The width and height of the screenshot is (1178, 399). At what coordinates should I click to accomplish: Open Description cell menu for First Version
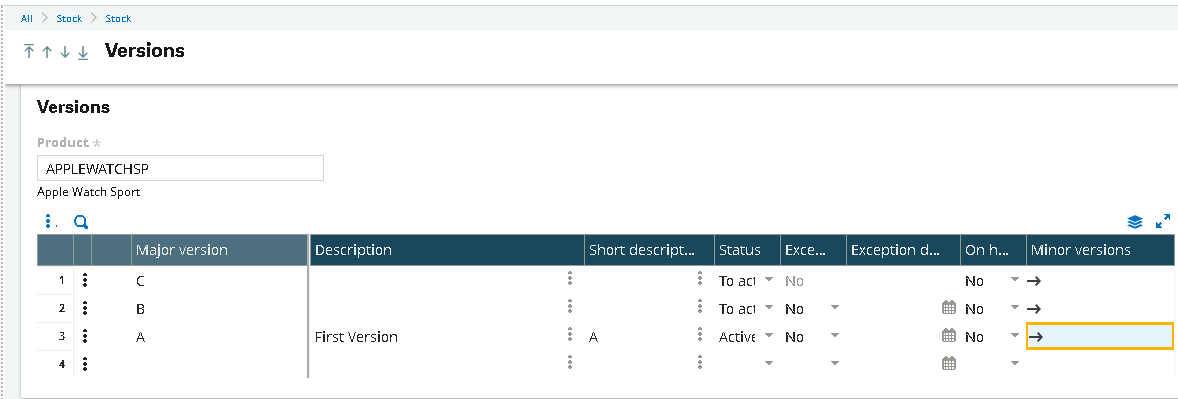pyautogui.click(x=570, y=336)
